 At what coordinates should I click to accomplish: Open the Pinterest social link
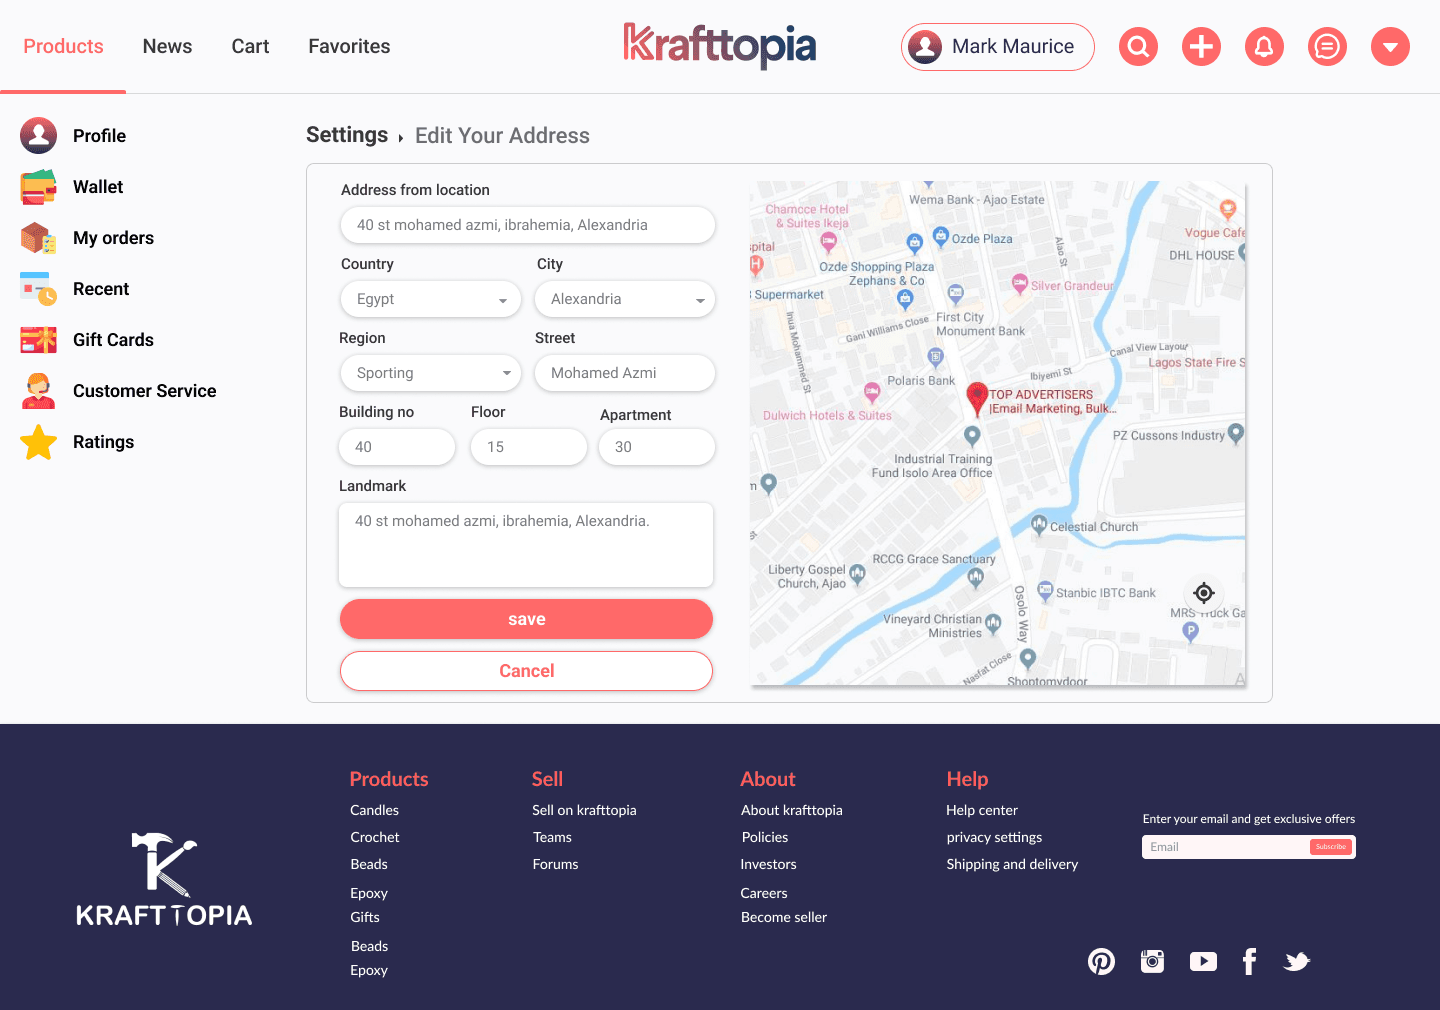pos(1101,961)
